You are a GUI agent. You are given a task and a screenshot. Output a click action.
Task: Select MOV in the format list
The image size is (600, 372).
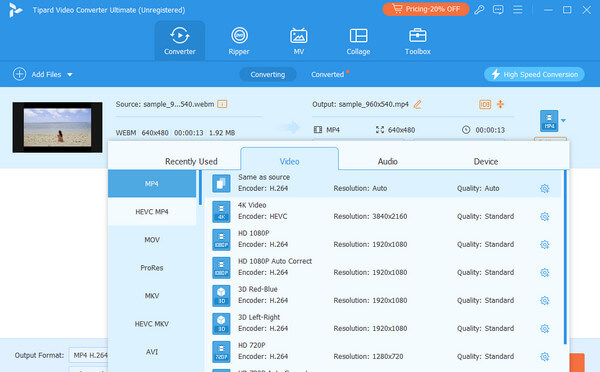pyautogui.click(x=152, y=240)
